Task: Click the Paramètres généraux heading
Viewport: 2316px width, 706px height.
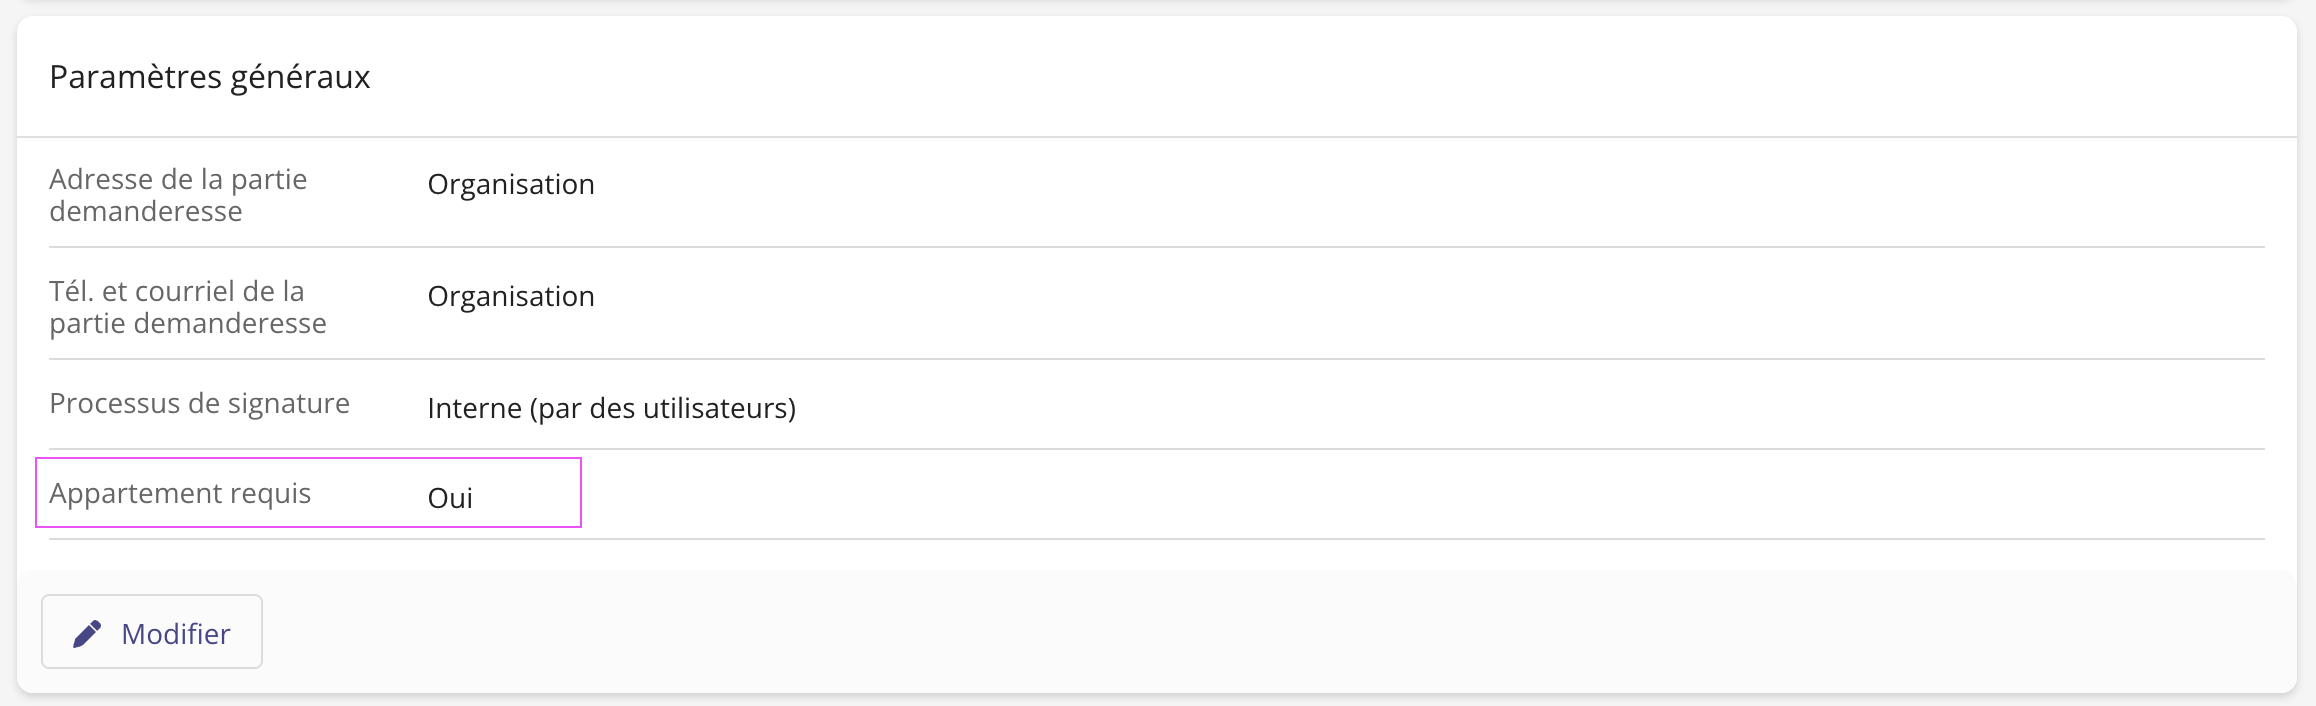Action: [x=210, y=77]
